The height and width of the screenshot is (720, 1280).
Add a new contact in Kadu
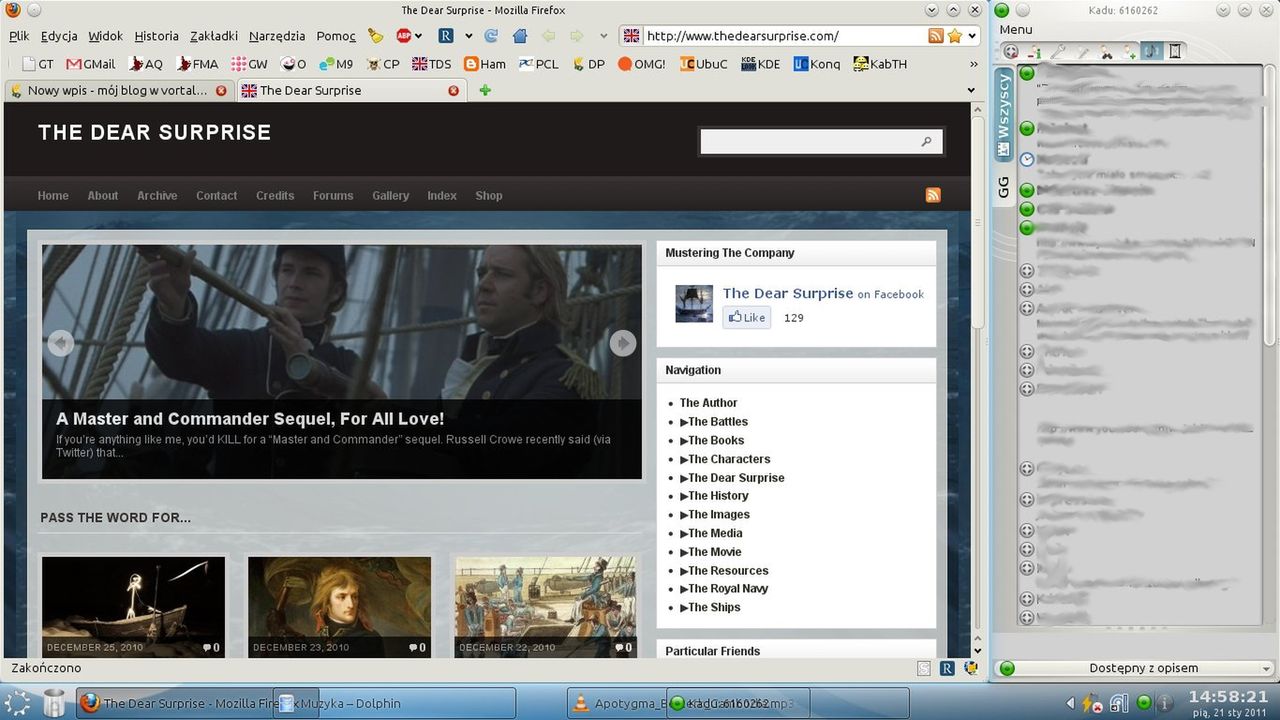click(1130, 51)
